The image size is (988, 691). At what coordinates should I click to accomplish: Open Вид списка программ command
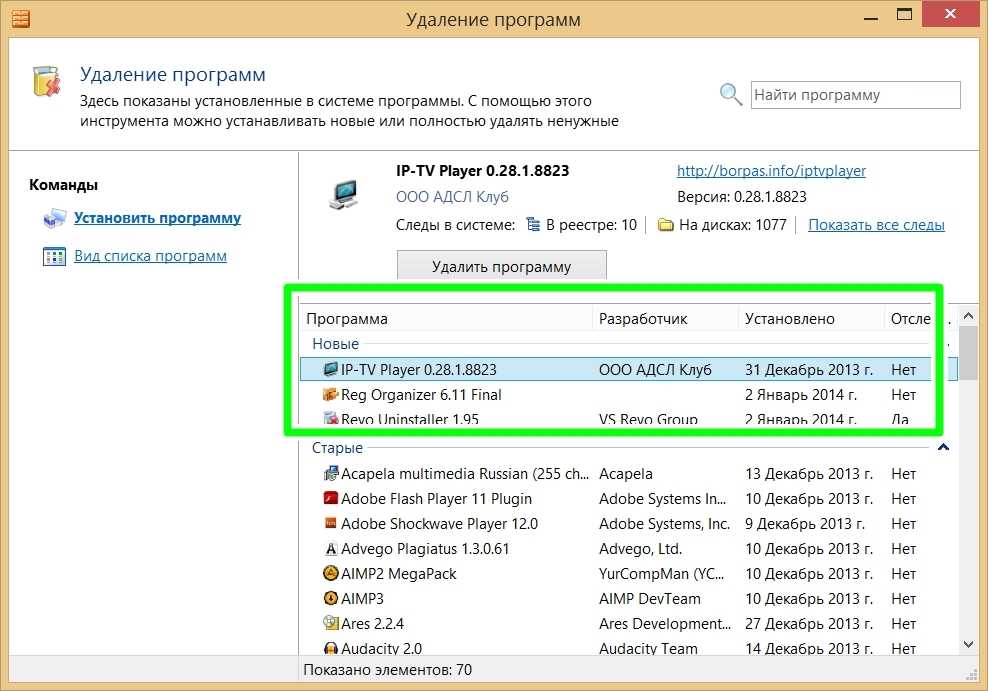click(150, 256)
